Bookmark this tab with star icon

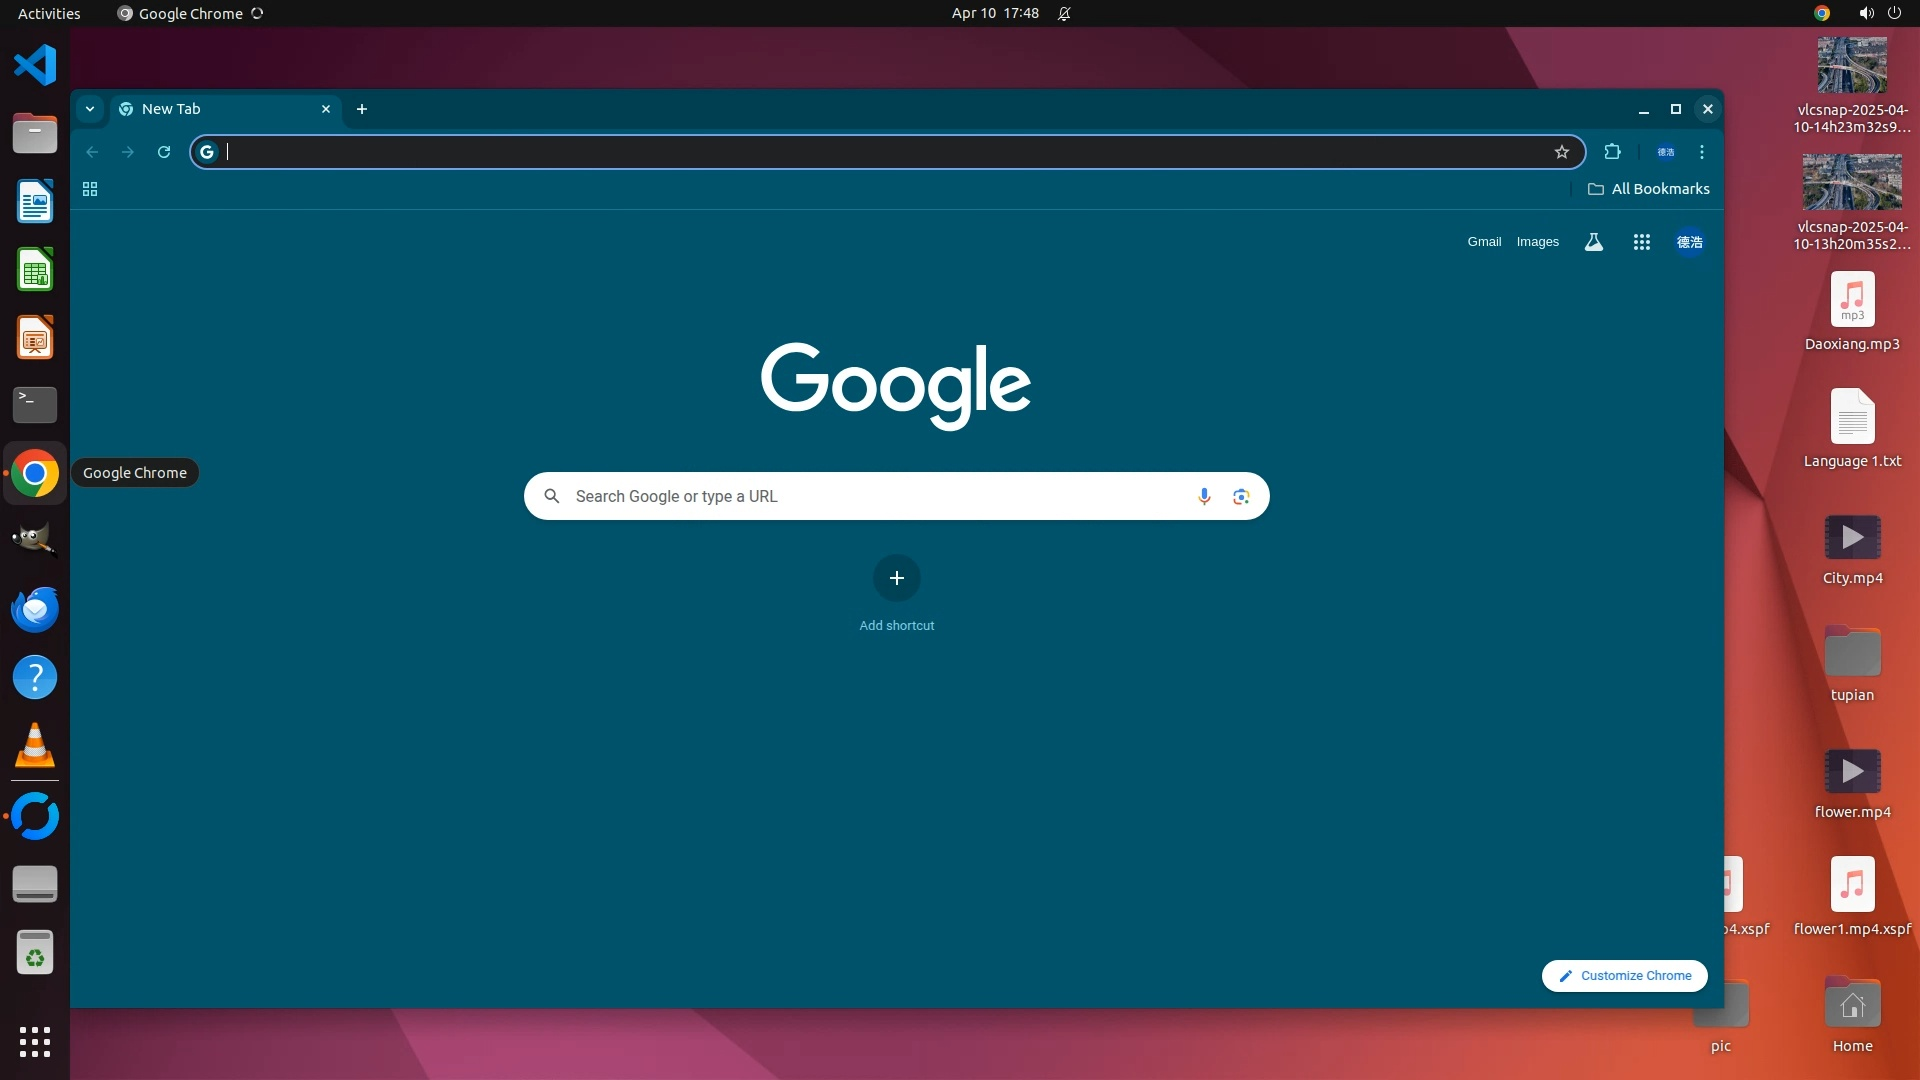1562,152
